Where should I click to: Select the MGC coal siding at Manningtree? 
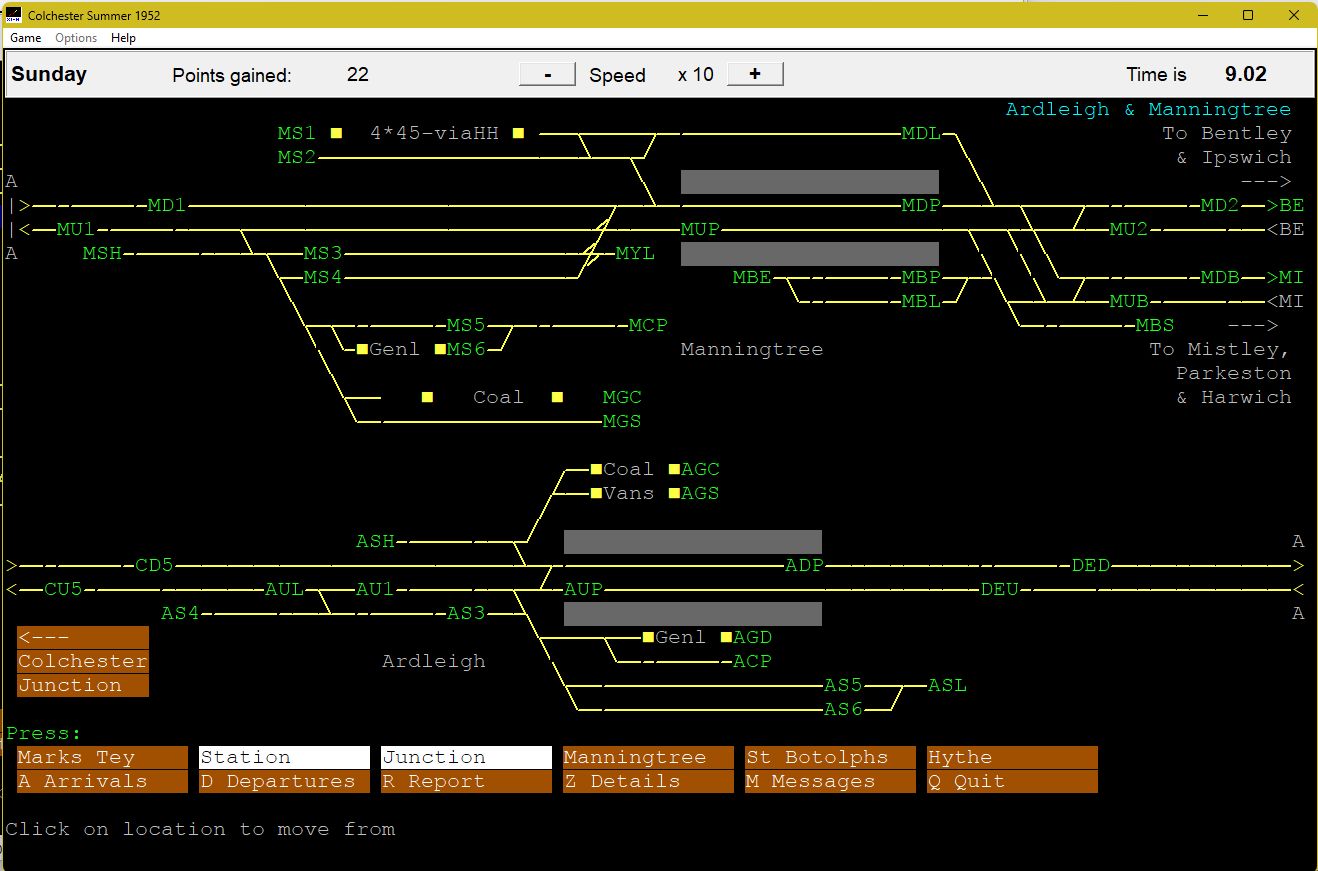point(621,397)
